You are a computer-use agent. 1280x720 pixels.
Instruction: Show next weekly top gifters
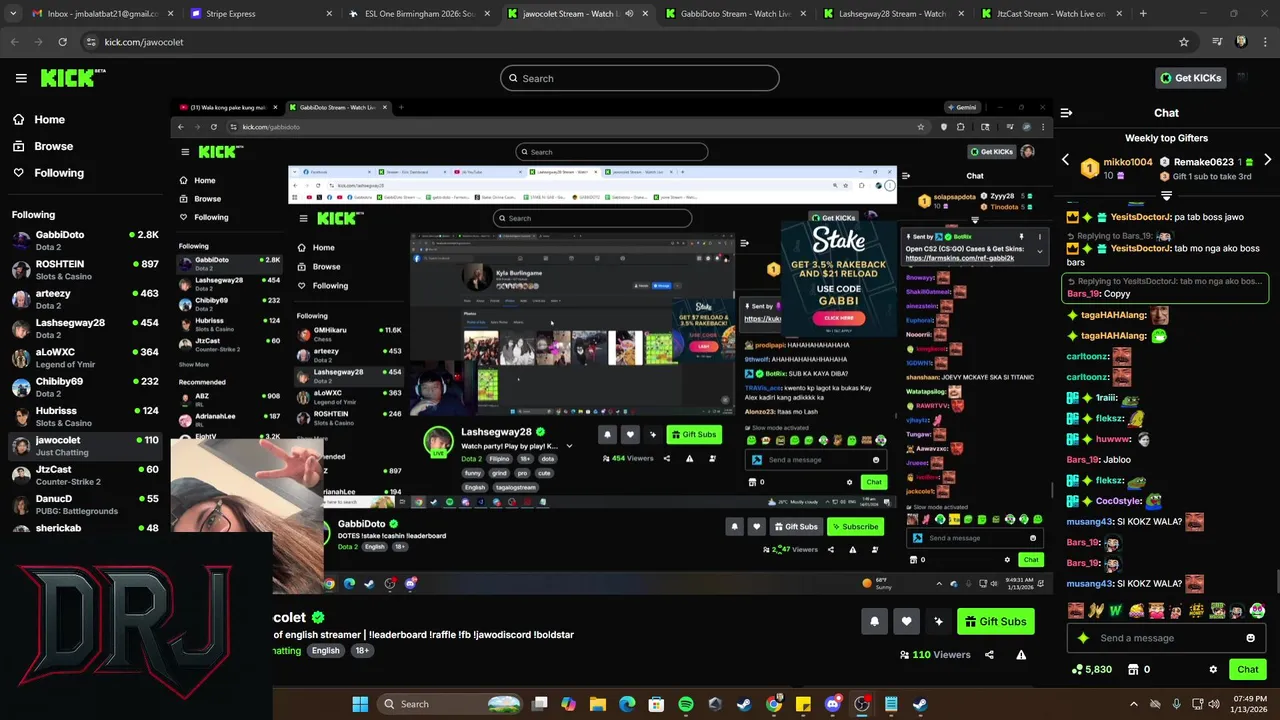(1268, 161)
